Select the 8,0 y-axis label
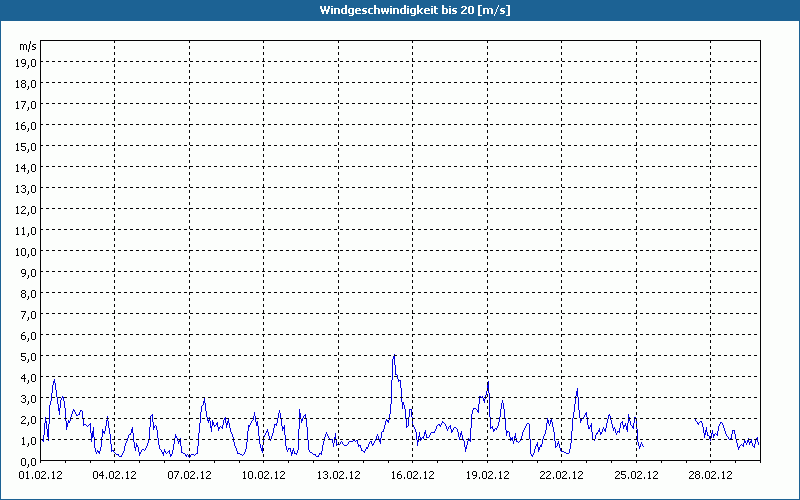Viewport: 800px width, 500px height. 28,294
